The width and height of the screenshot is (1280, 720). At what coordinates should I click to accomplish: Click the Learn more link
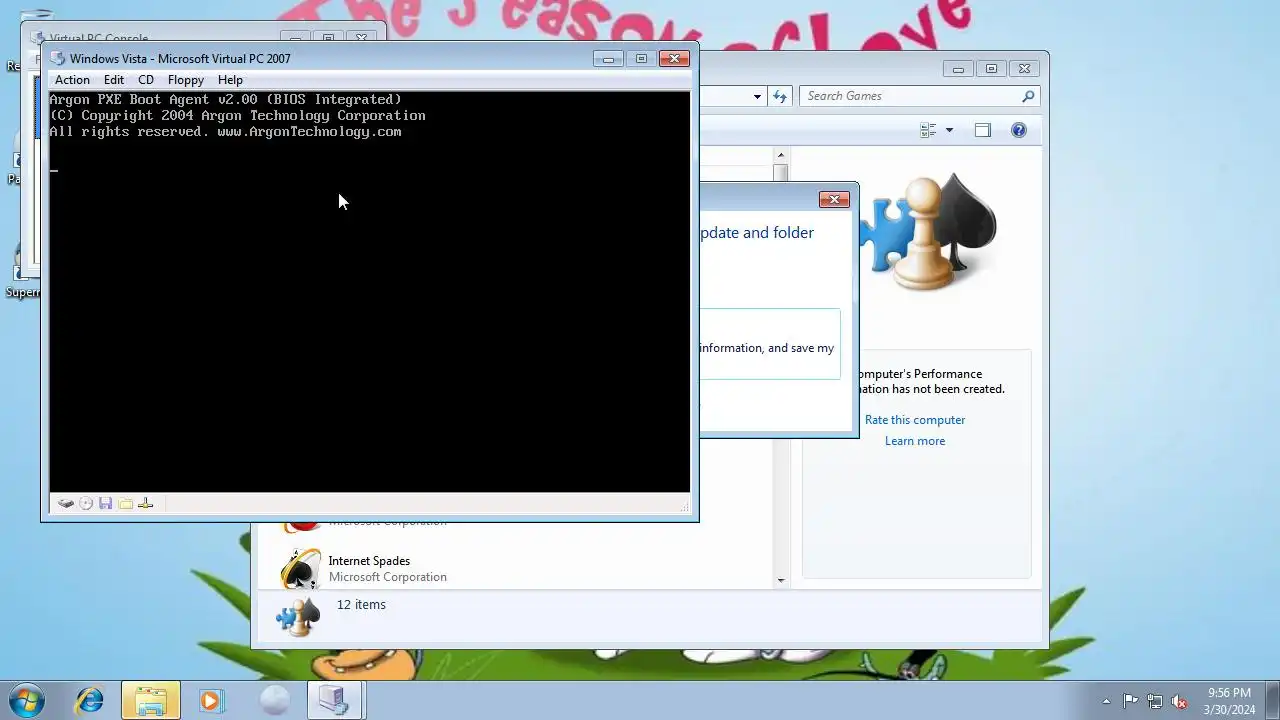tap(915, 441)
